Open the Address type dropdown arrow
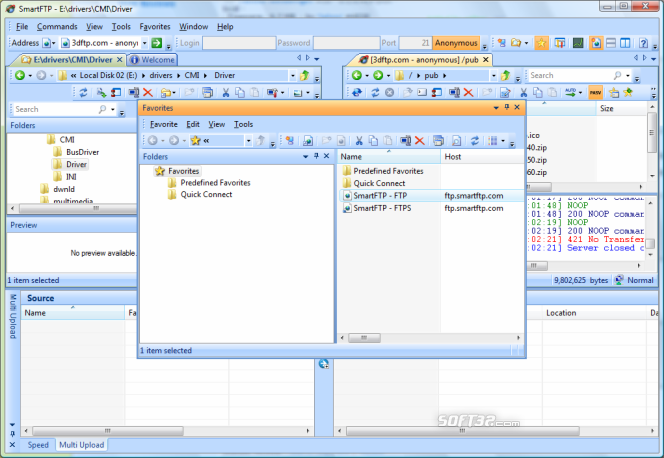664x458 pixels. click(x=53, y=43)
